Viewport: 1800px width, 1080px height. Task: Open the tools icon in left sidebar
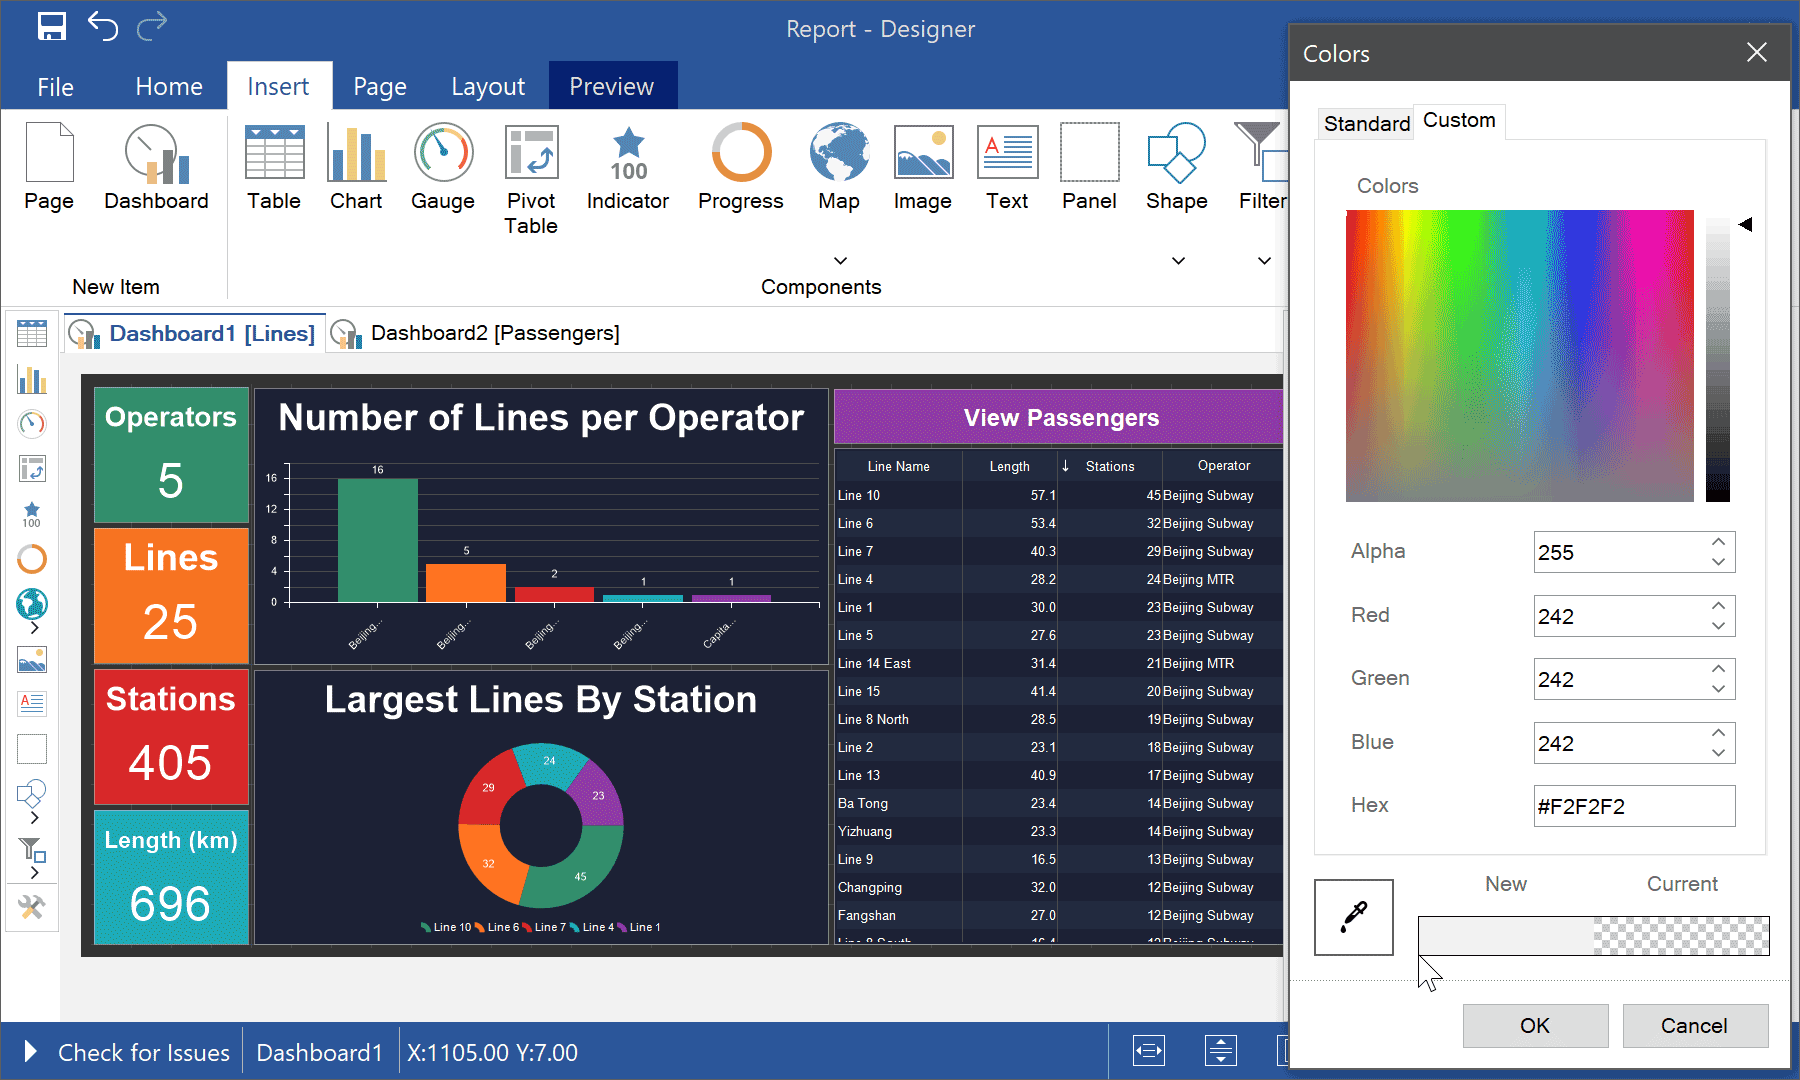point(32,907)
